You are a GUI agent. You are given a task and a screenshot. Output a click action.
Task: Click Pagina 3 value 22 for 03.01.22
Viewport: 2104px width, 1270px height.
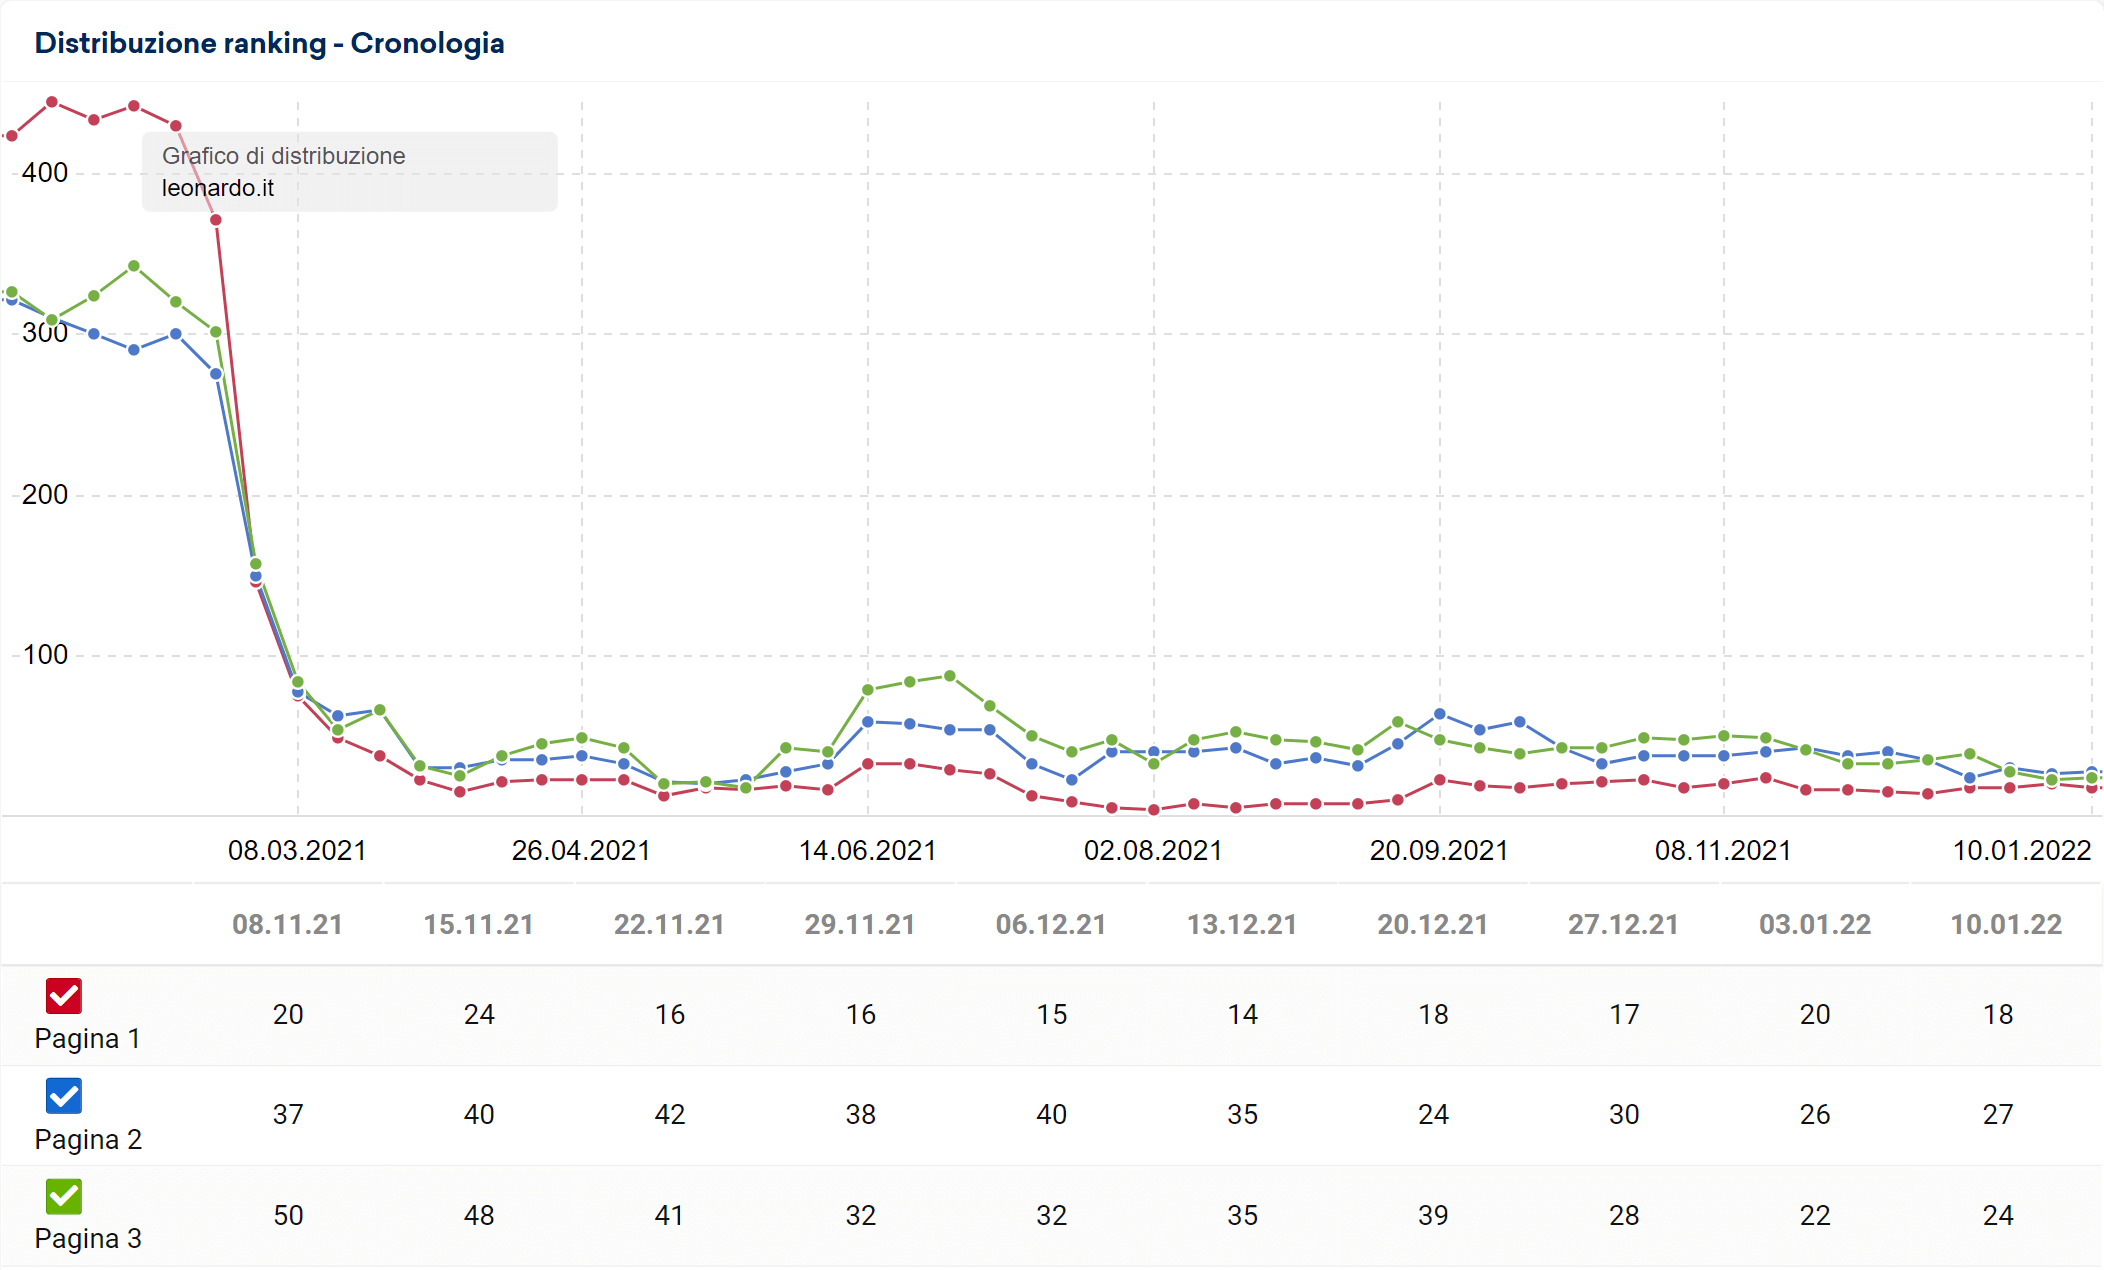point(1815,1216)
